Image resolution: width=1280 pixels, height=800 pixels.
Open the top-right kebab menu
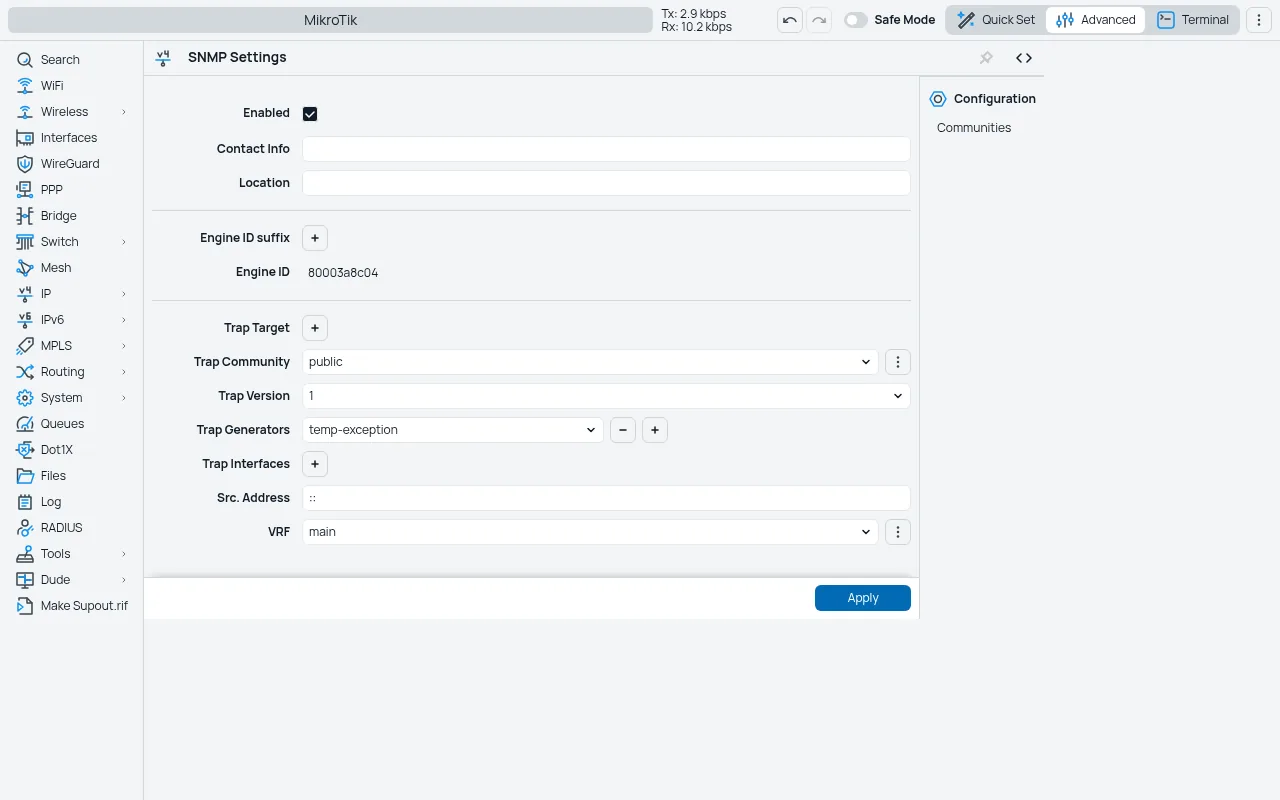coord(1259,20)
